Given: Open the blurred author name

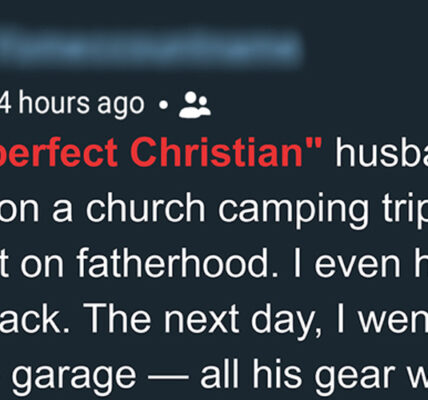Looking at the screenshot, I should 152,47.
